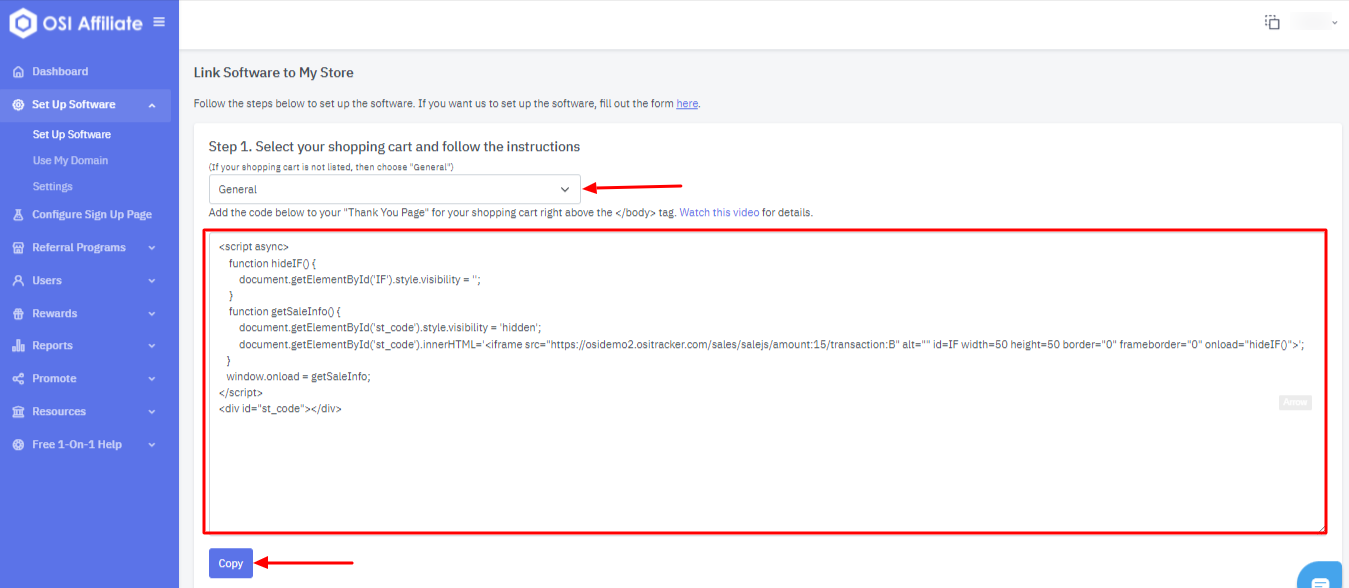The width and height of the screenshot is (1349, 588).
Task: Click the Reports bar chart icon
Action: pyautogui.click(x=18, y=346)
